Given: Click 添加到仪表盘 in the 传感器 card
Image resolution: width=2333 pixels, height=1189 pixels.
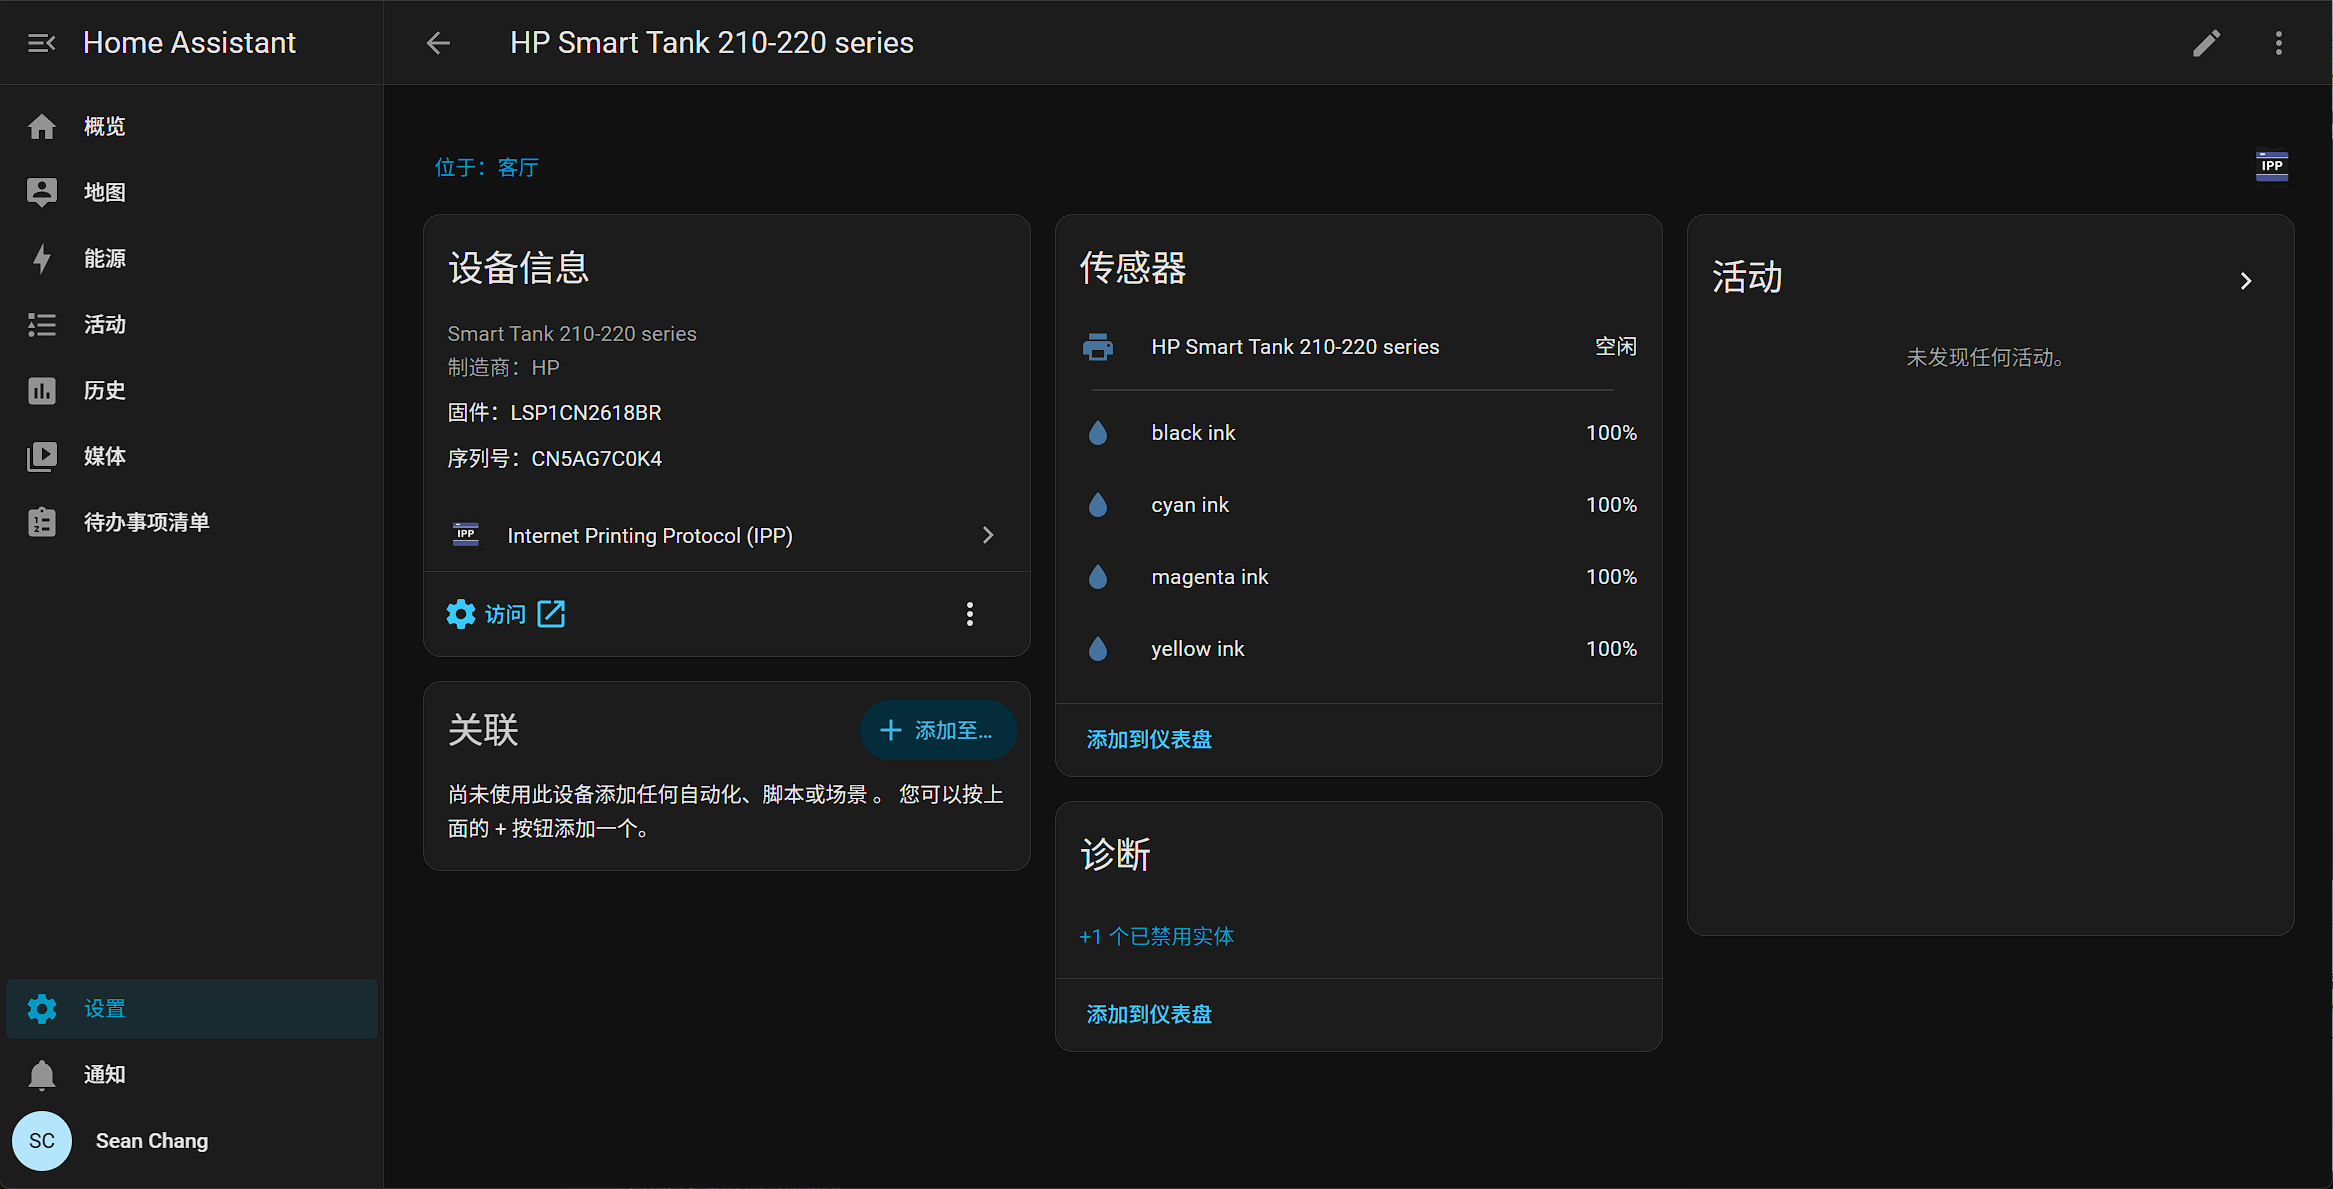Looking at the screenshot, I should (x=1149, y=740).
